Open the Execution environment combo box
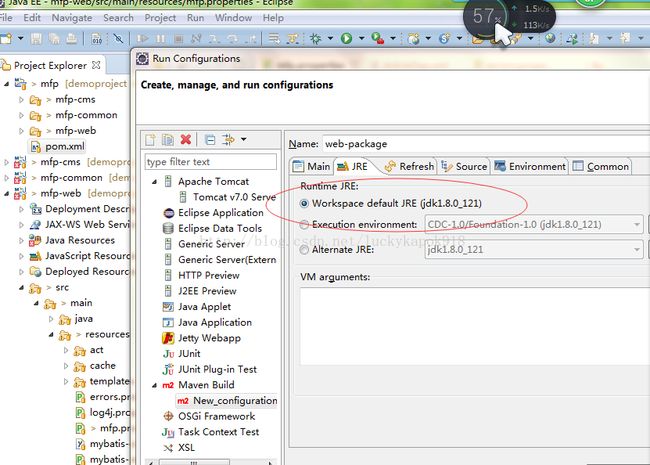This screenshot has height=465, width=650. (x=534, y=225)
